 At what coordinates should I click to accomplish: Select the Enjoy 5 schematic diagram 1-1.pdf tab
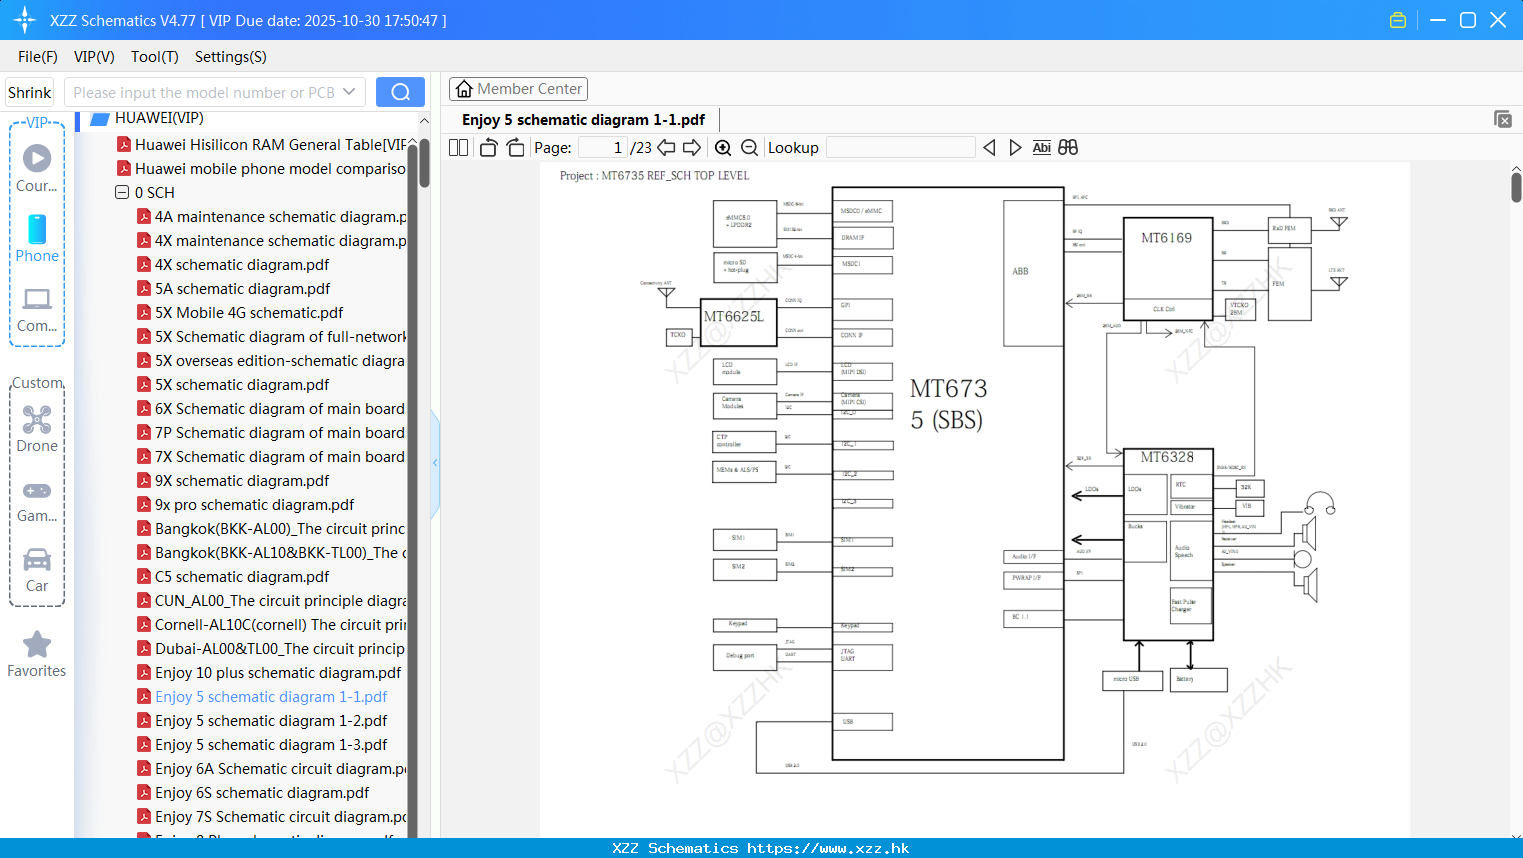pos(583,120)
